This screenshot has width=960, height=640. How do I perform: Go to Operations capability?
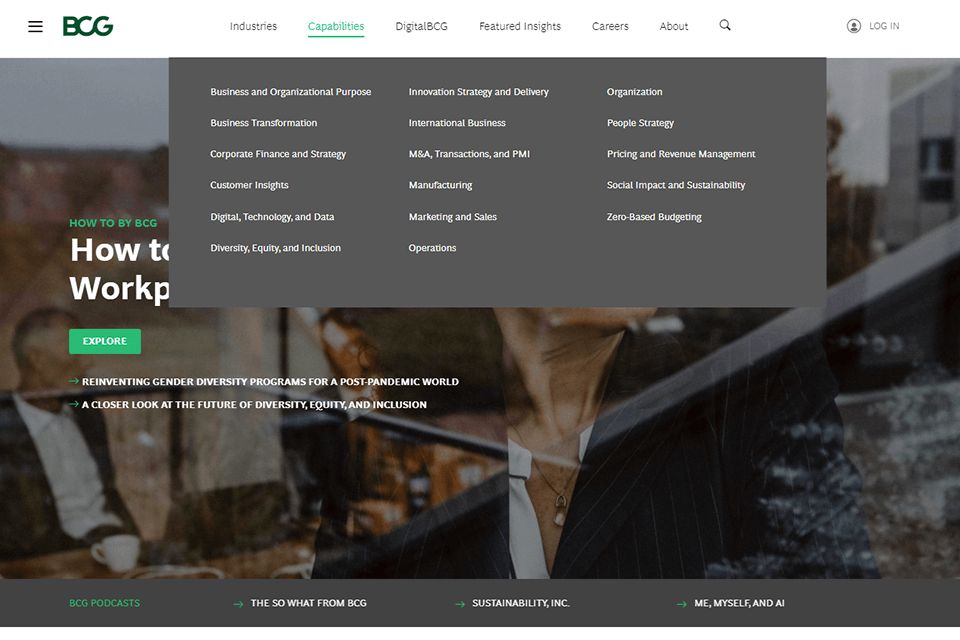pos(432,248)
